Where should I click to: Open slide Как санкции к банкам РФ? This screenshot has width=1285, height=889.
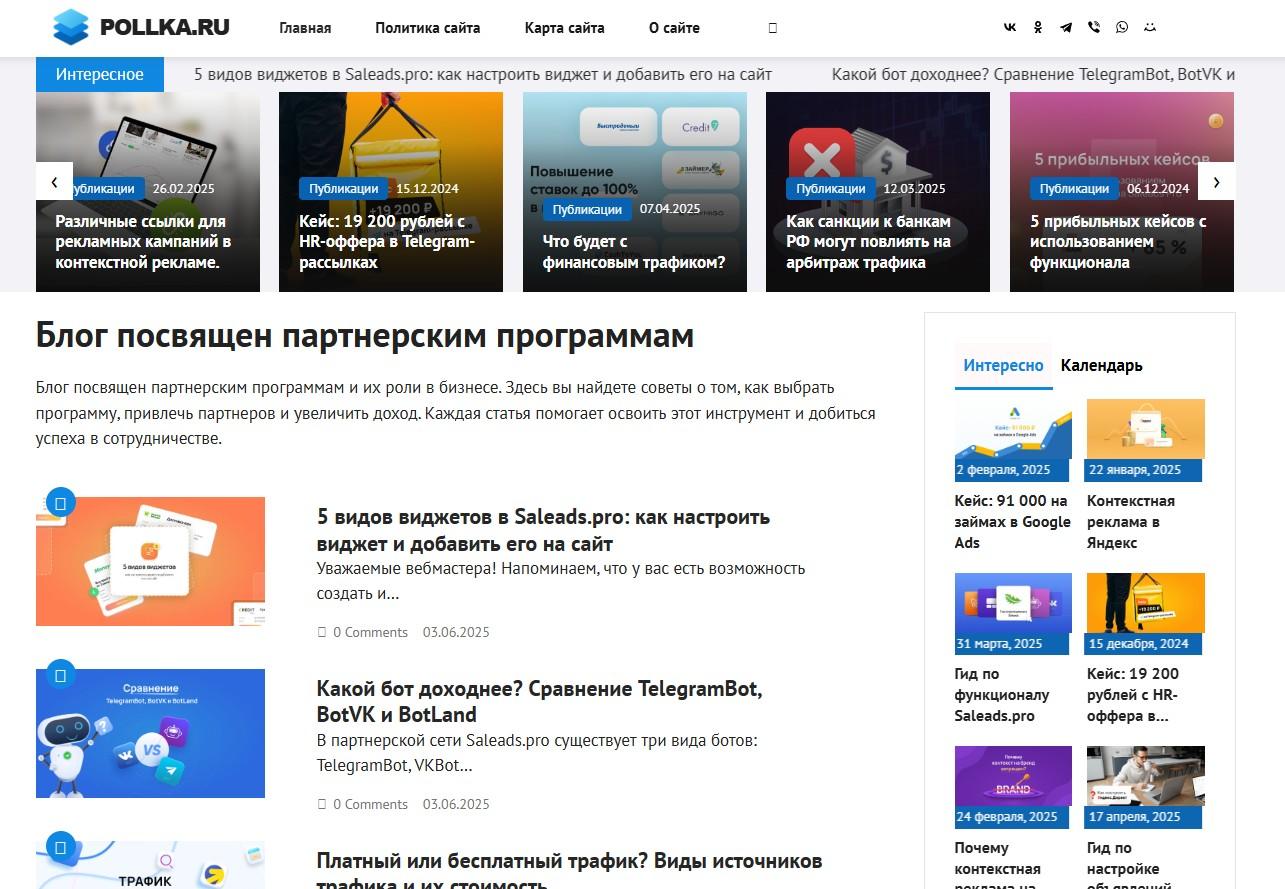pyautogui.click(x=868, y=242)
